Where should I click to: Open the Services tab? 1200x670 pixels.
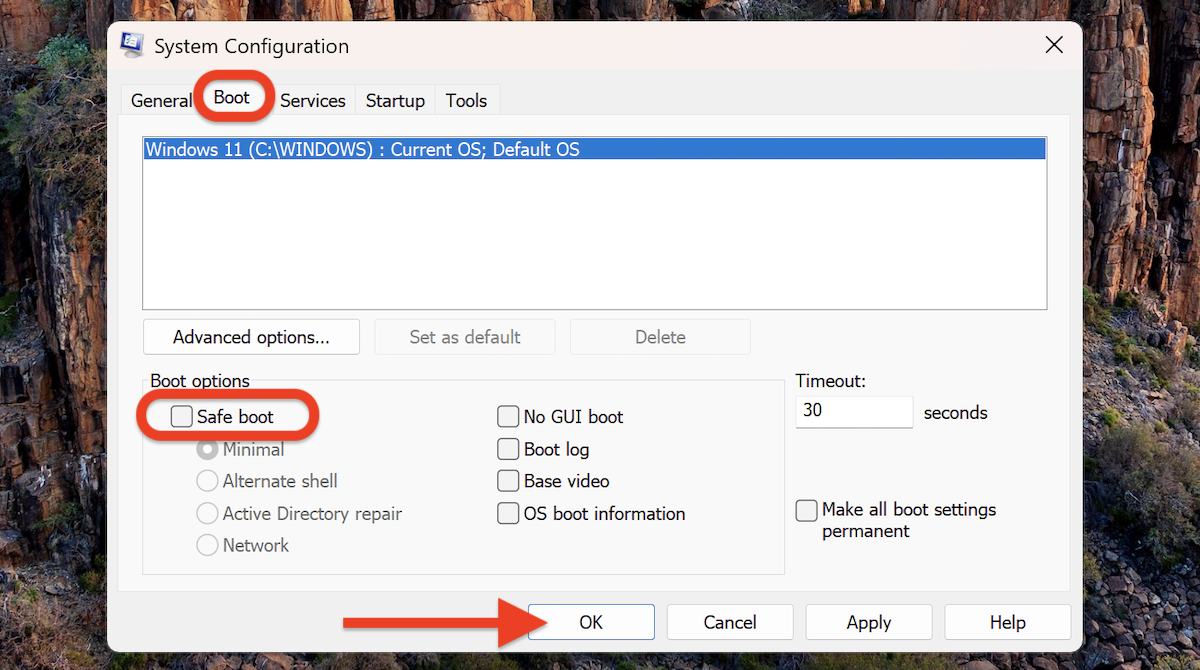313,100
